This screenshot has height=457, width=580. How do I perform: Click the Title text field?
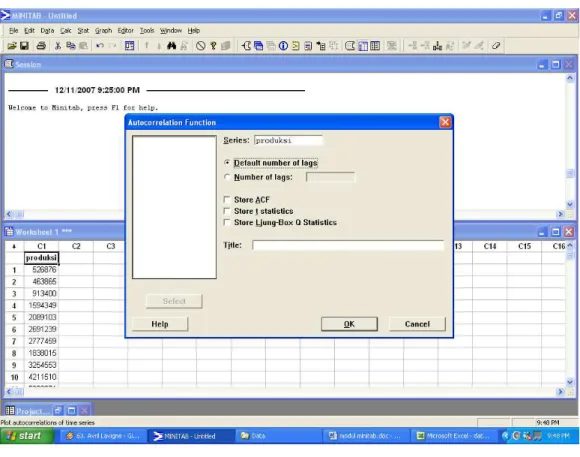pos(348,245)
